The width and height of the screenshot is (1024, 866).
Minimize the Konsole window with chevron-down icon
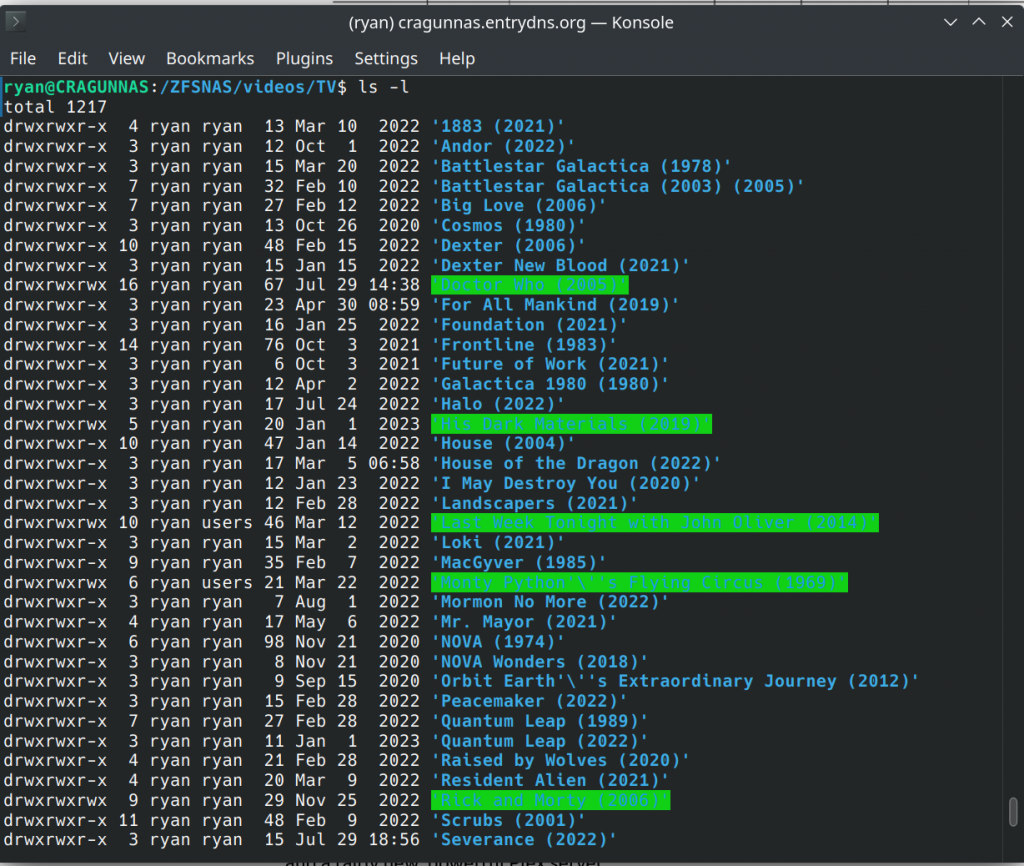(x=950, y=22)
